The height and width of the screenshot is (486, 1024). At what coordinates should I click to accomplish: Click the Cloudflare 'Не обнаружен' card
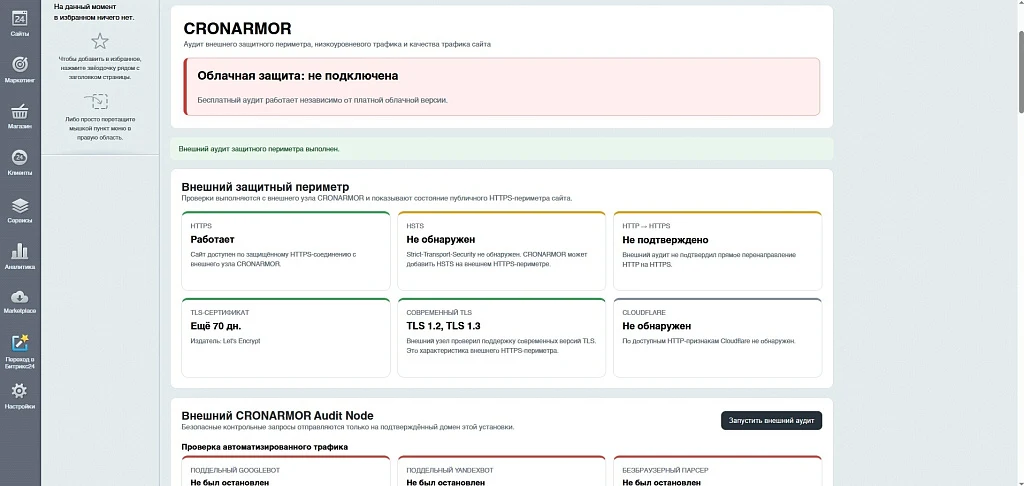pyautogui.click(x=718, y=338)
